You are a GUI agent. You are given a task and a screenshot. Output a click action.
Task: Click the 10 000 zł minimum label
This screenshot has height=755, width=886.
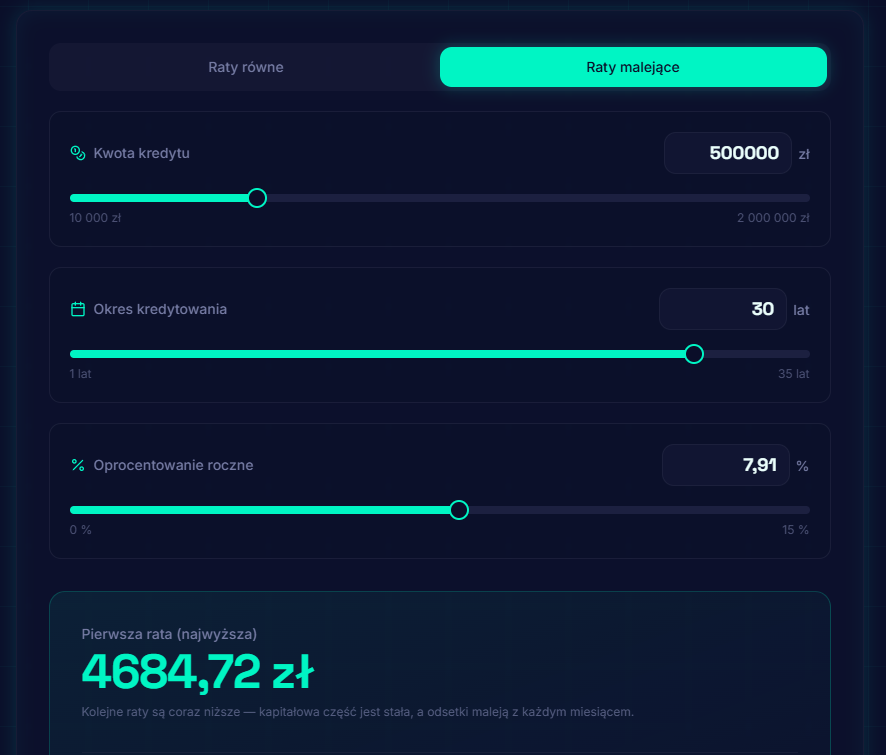[x=95, y=218]
